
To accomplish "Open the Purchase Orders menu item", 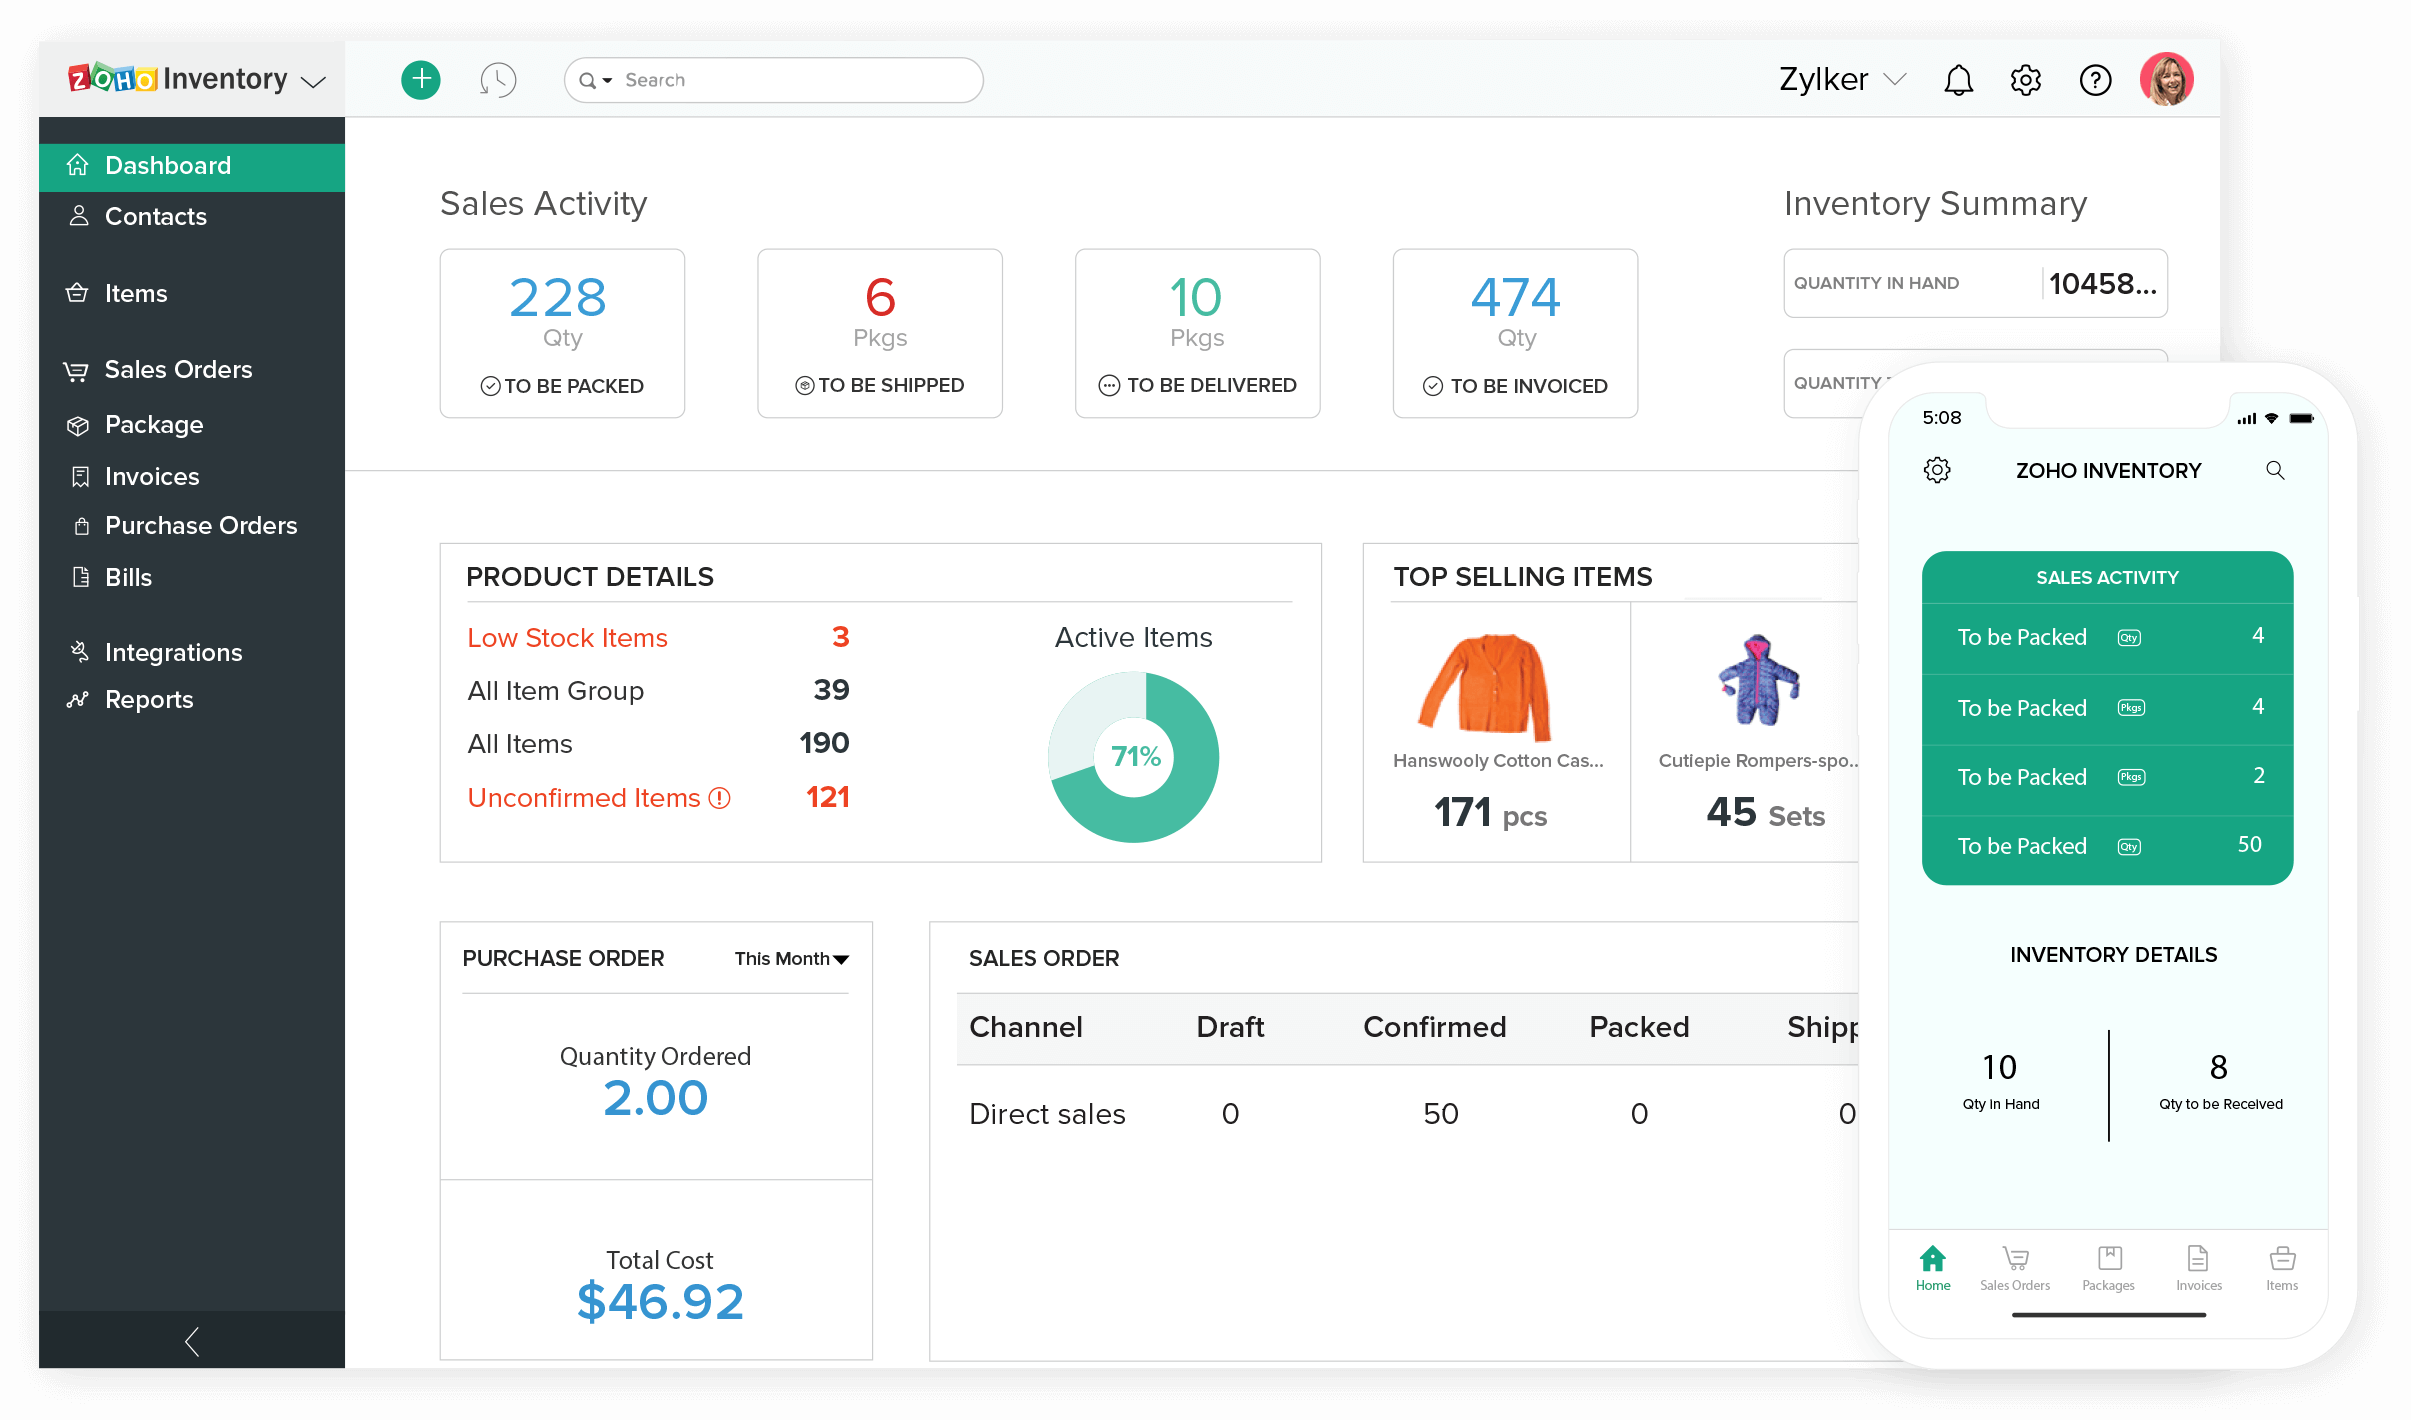I will (201, 527).
